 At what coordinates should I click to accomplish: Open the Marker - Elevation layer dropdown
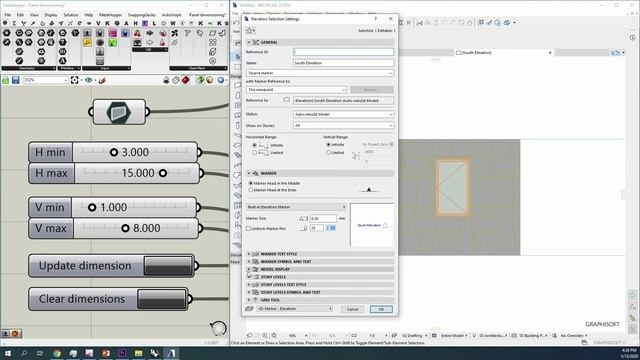[x=295, y=309]
